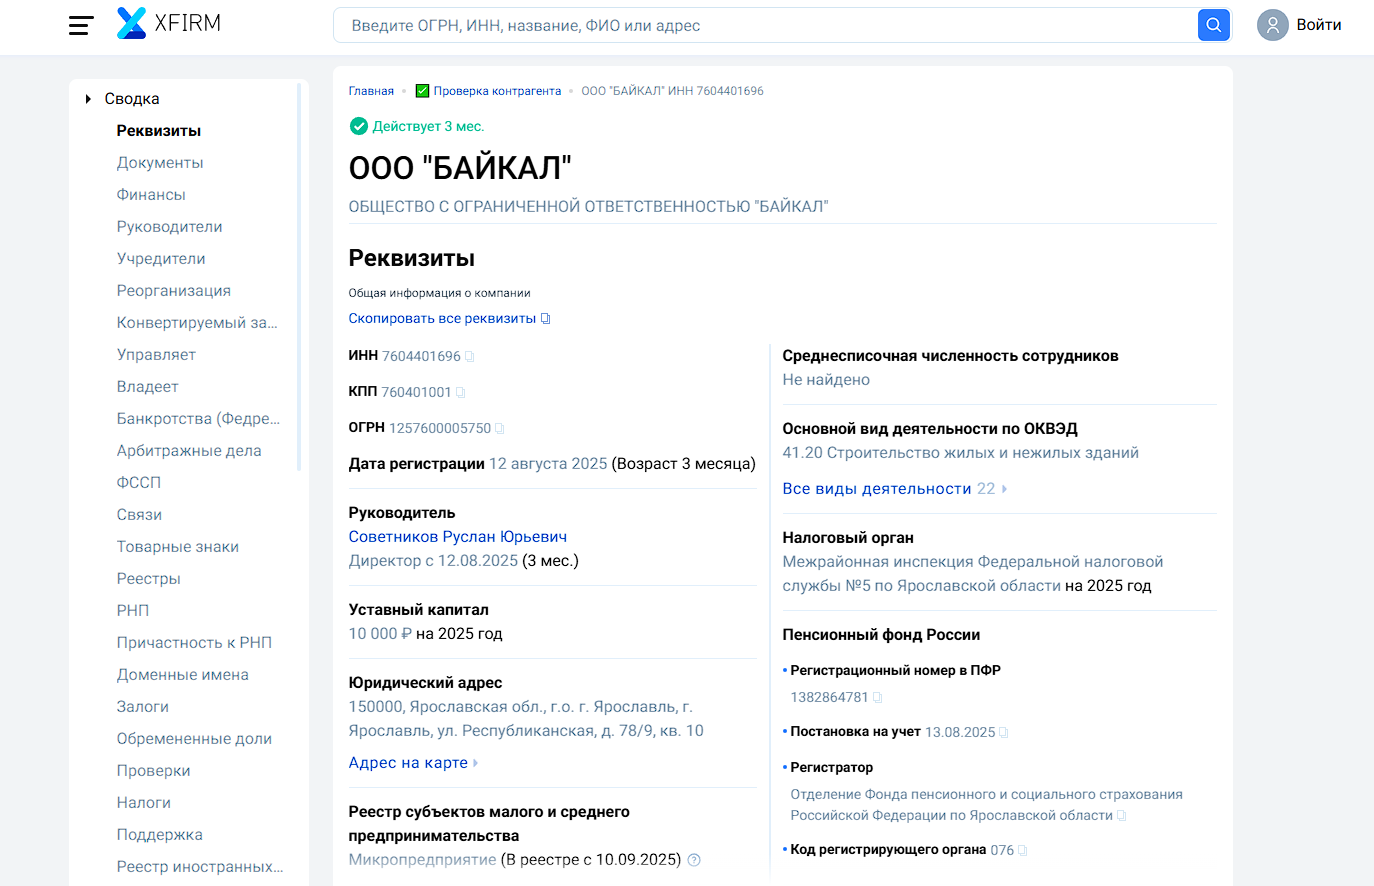Open Связи sidebar item
The image size is (1374, 886).
pyautogui.click(x=139, y=515)
